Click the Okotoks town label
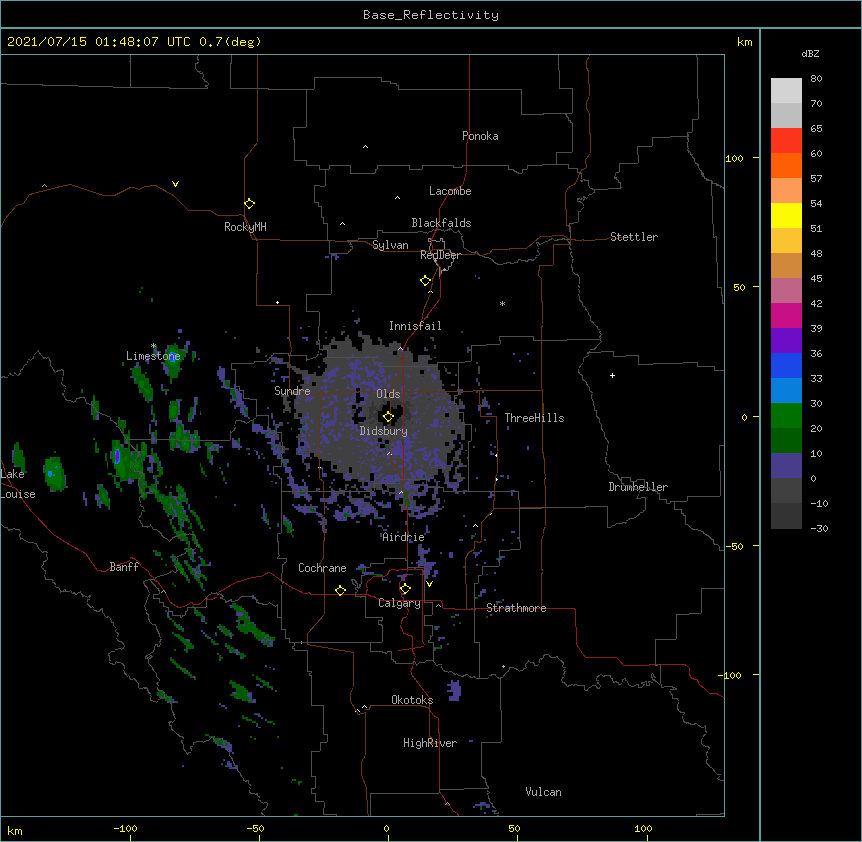Image resolution: width=862 pixels, height=842 pixels. pyautogui.click(x=412, y=700)
